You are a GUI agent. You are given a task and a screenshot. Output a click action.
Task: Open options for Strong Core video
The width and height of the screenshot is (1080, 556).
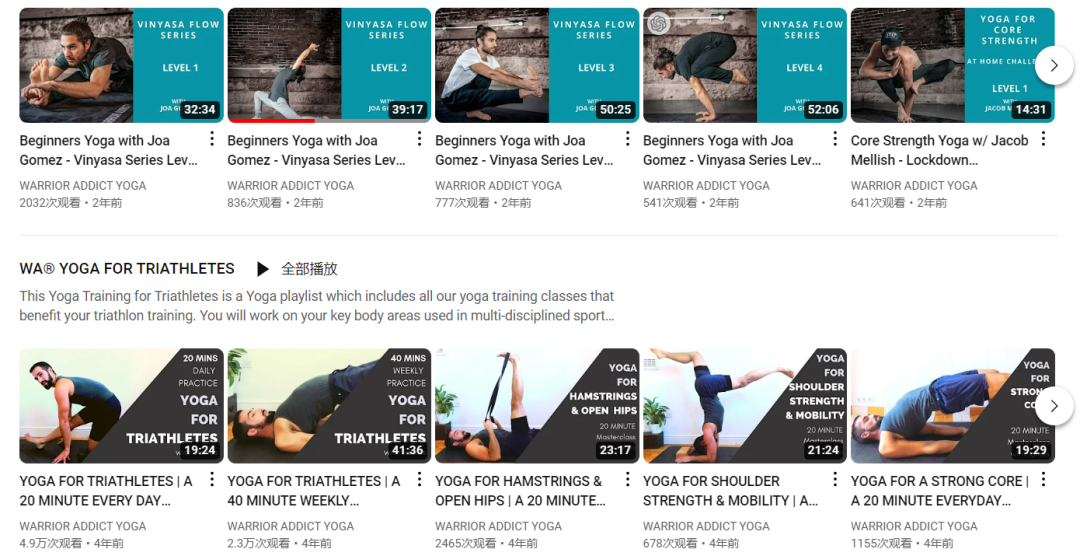click(x=1043, y=480)
